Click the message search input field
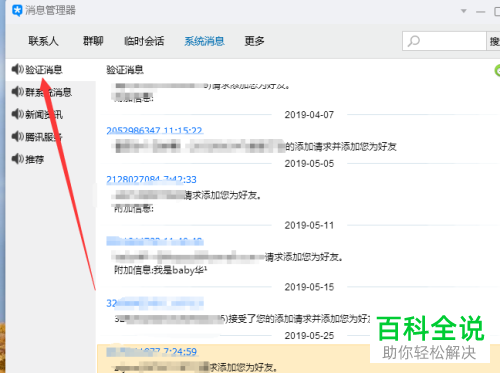The image size is (500, 373). 444,41
